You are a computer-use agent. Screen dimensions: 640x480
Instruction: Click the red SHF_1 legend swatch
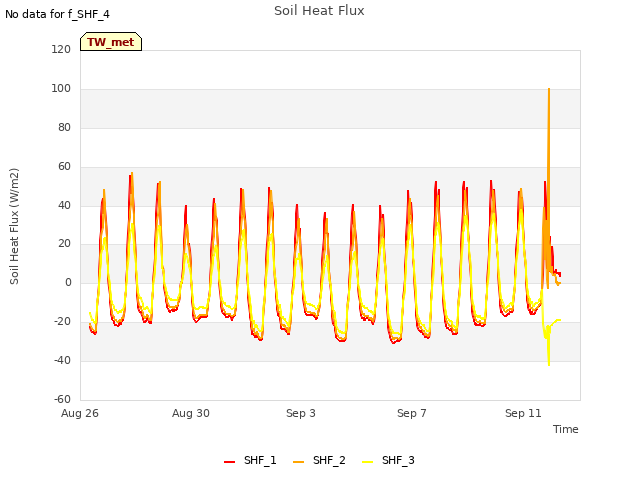click(x=229, y=462)
